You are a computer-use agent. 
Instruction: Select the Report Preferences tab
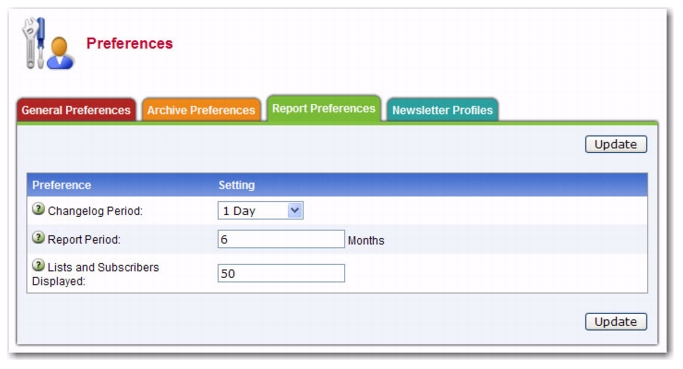324,108
